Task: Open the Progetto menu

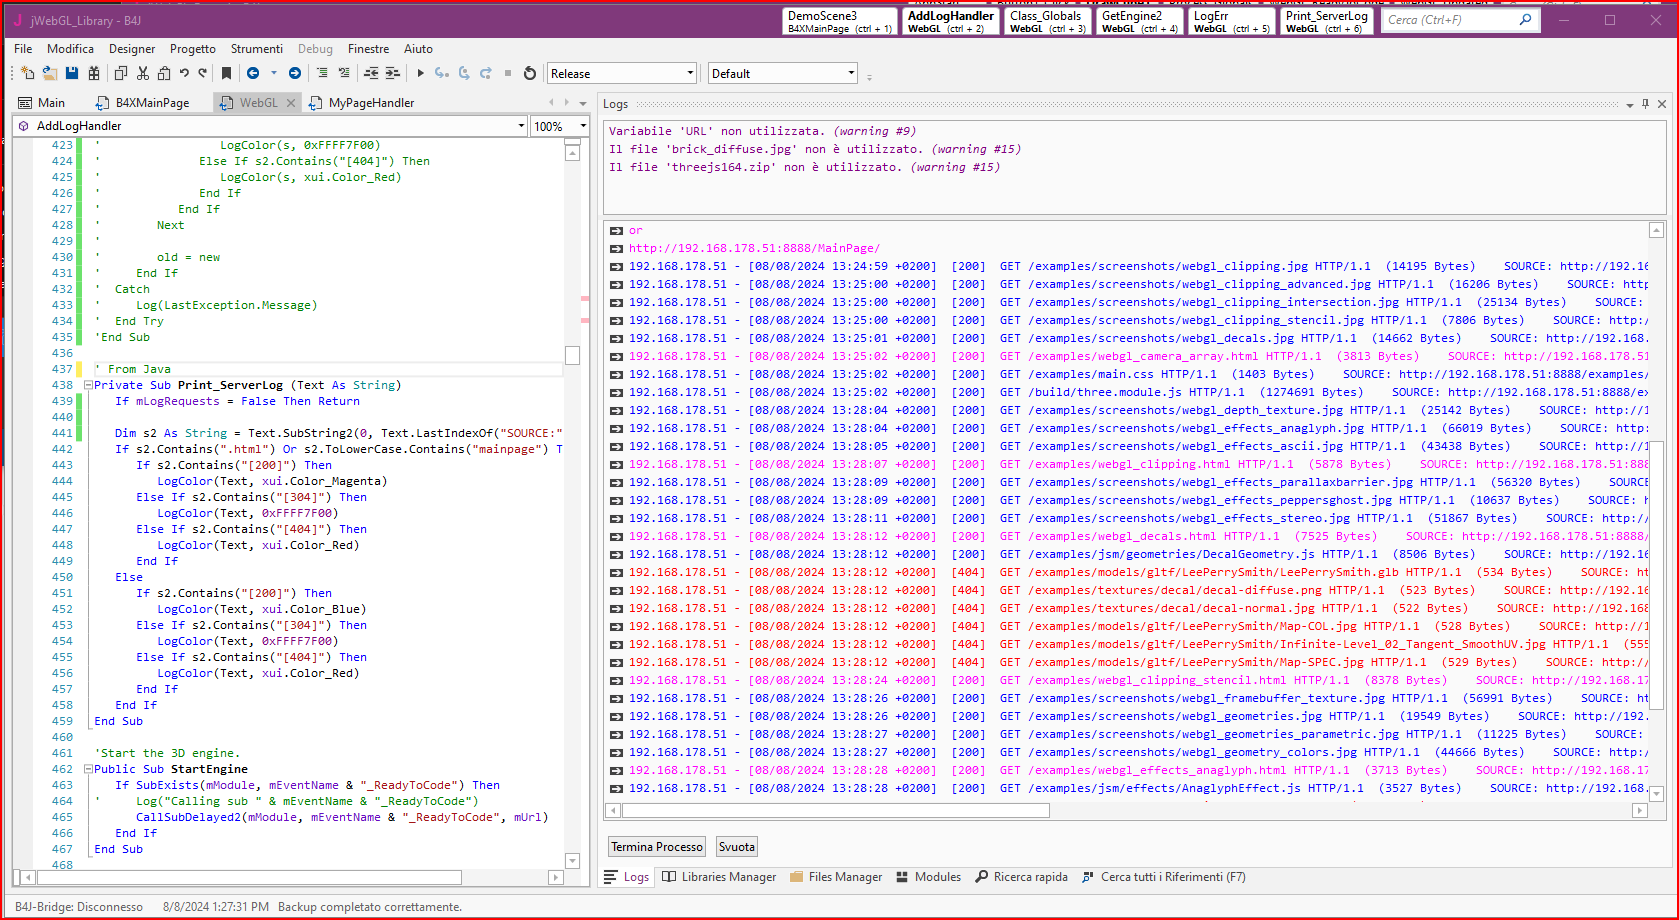Action: [192, 49]
